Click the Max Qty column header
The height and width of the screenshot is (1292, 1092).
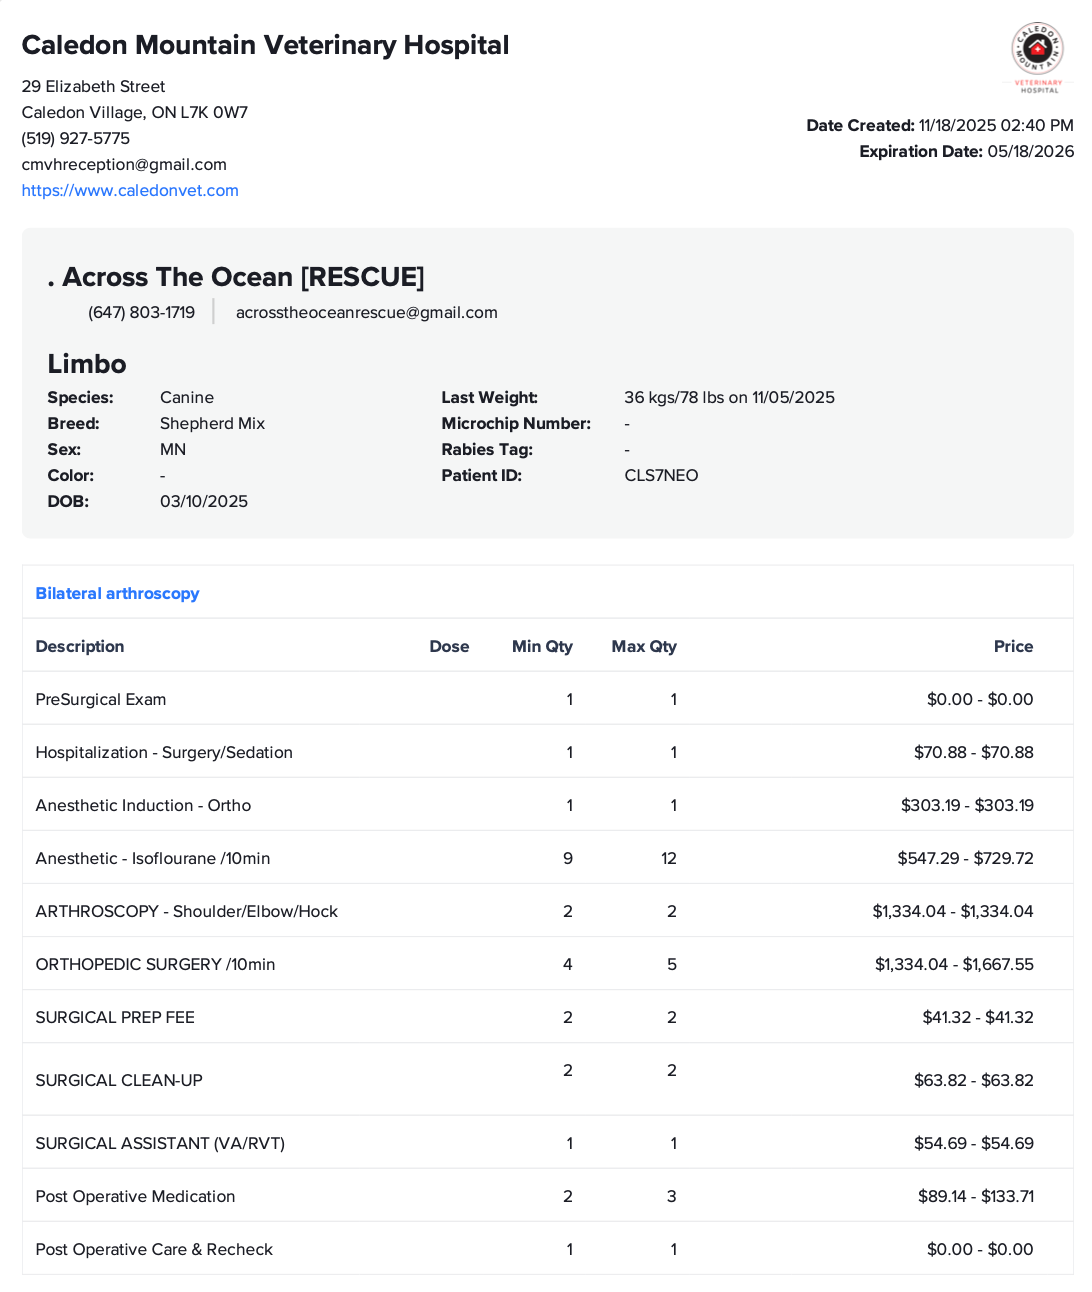click(644, 646)
